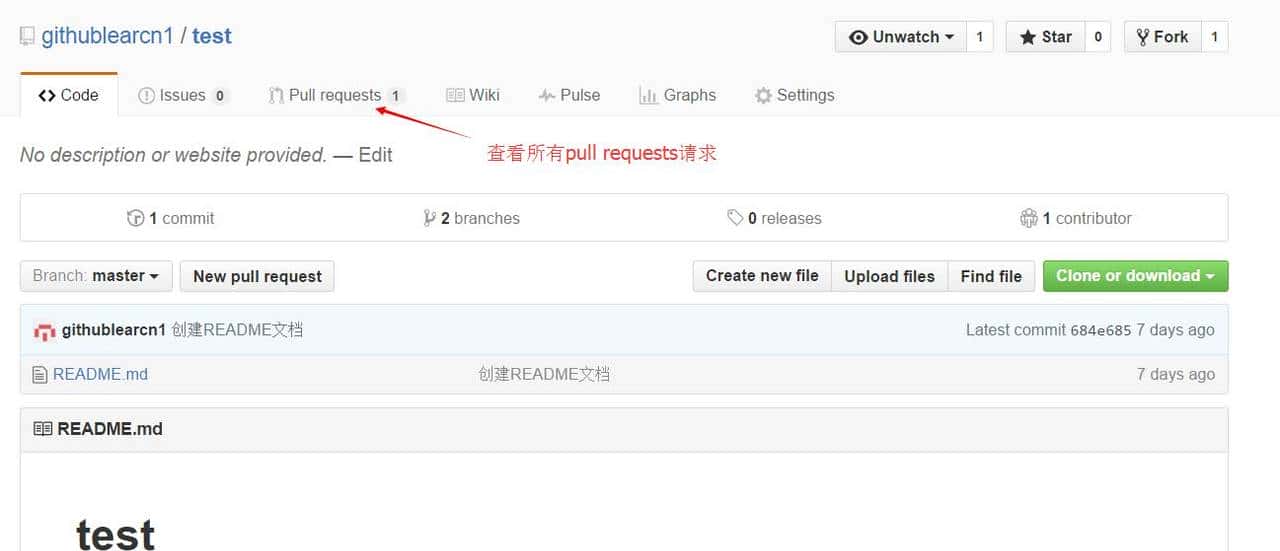
Task: Open the Pull requests tab
Action: pos(334,95)
